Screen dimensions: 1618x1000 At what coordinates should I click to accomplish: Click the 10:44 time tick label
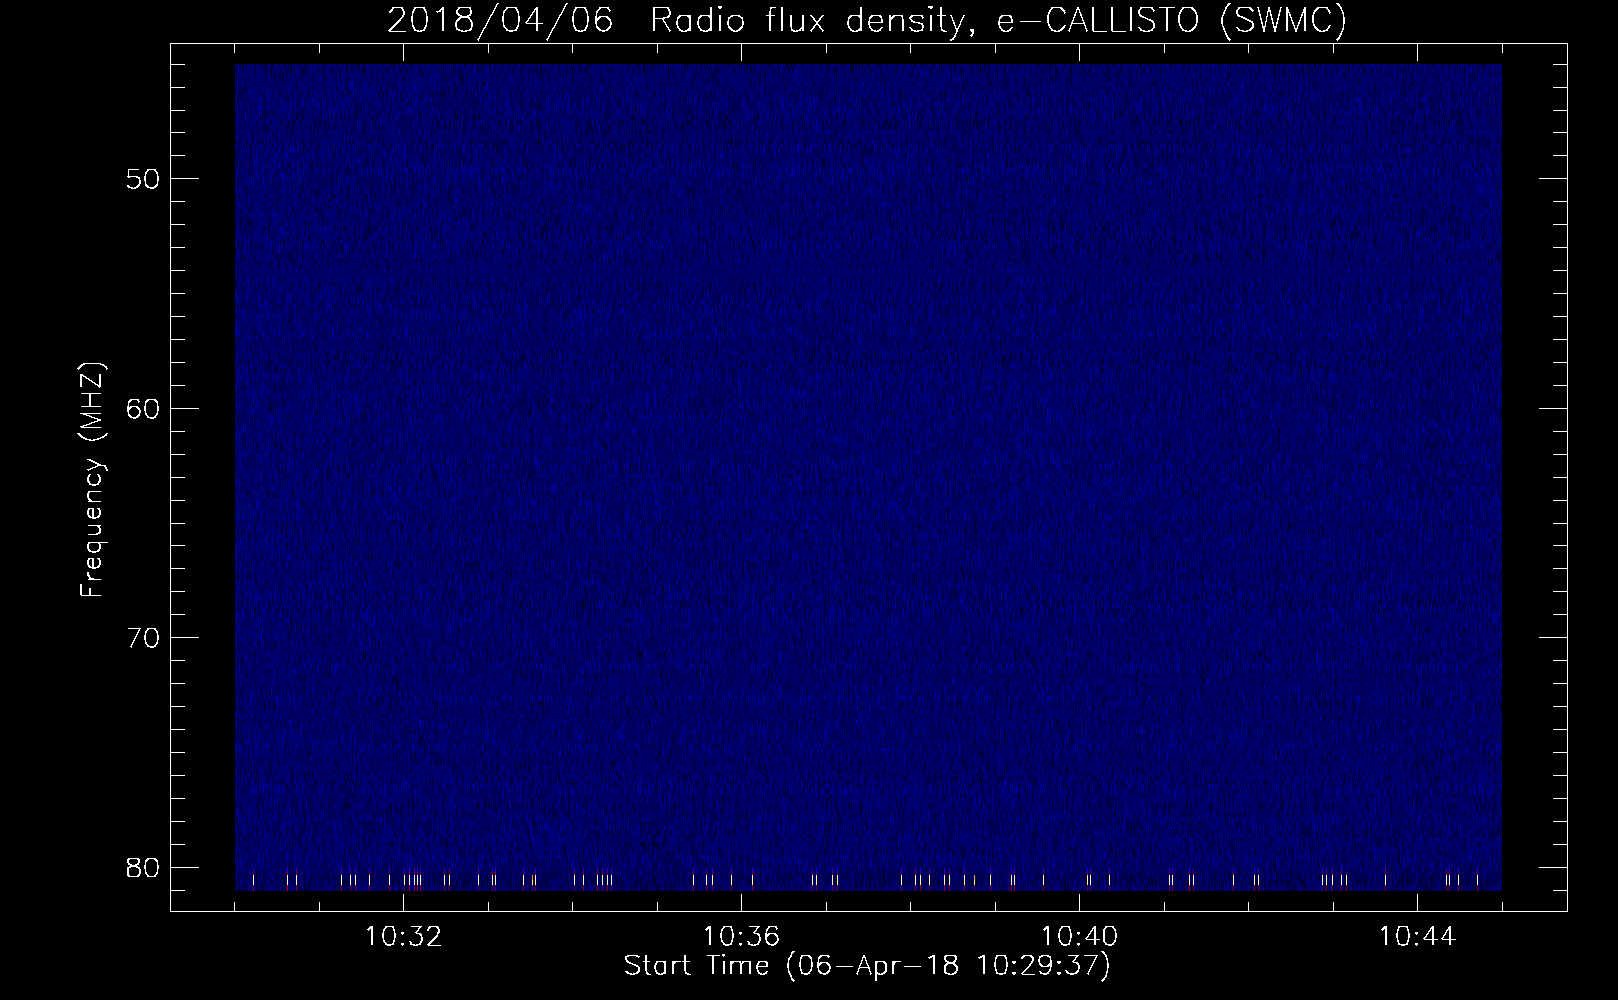click(1417, 937)
